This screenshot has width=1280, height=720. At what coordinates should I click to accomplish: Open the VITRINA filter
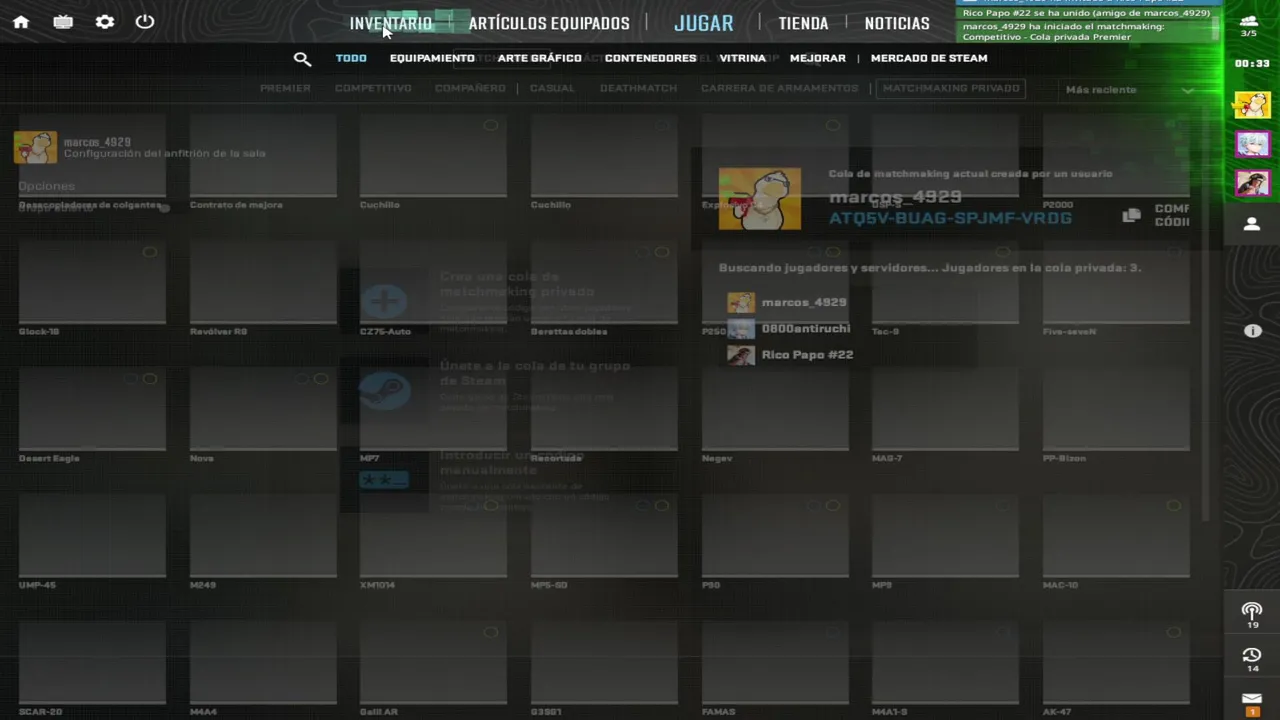(742, 58)
